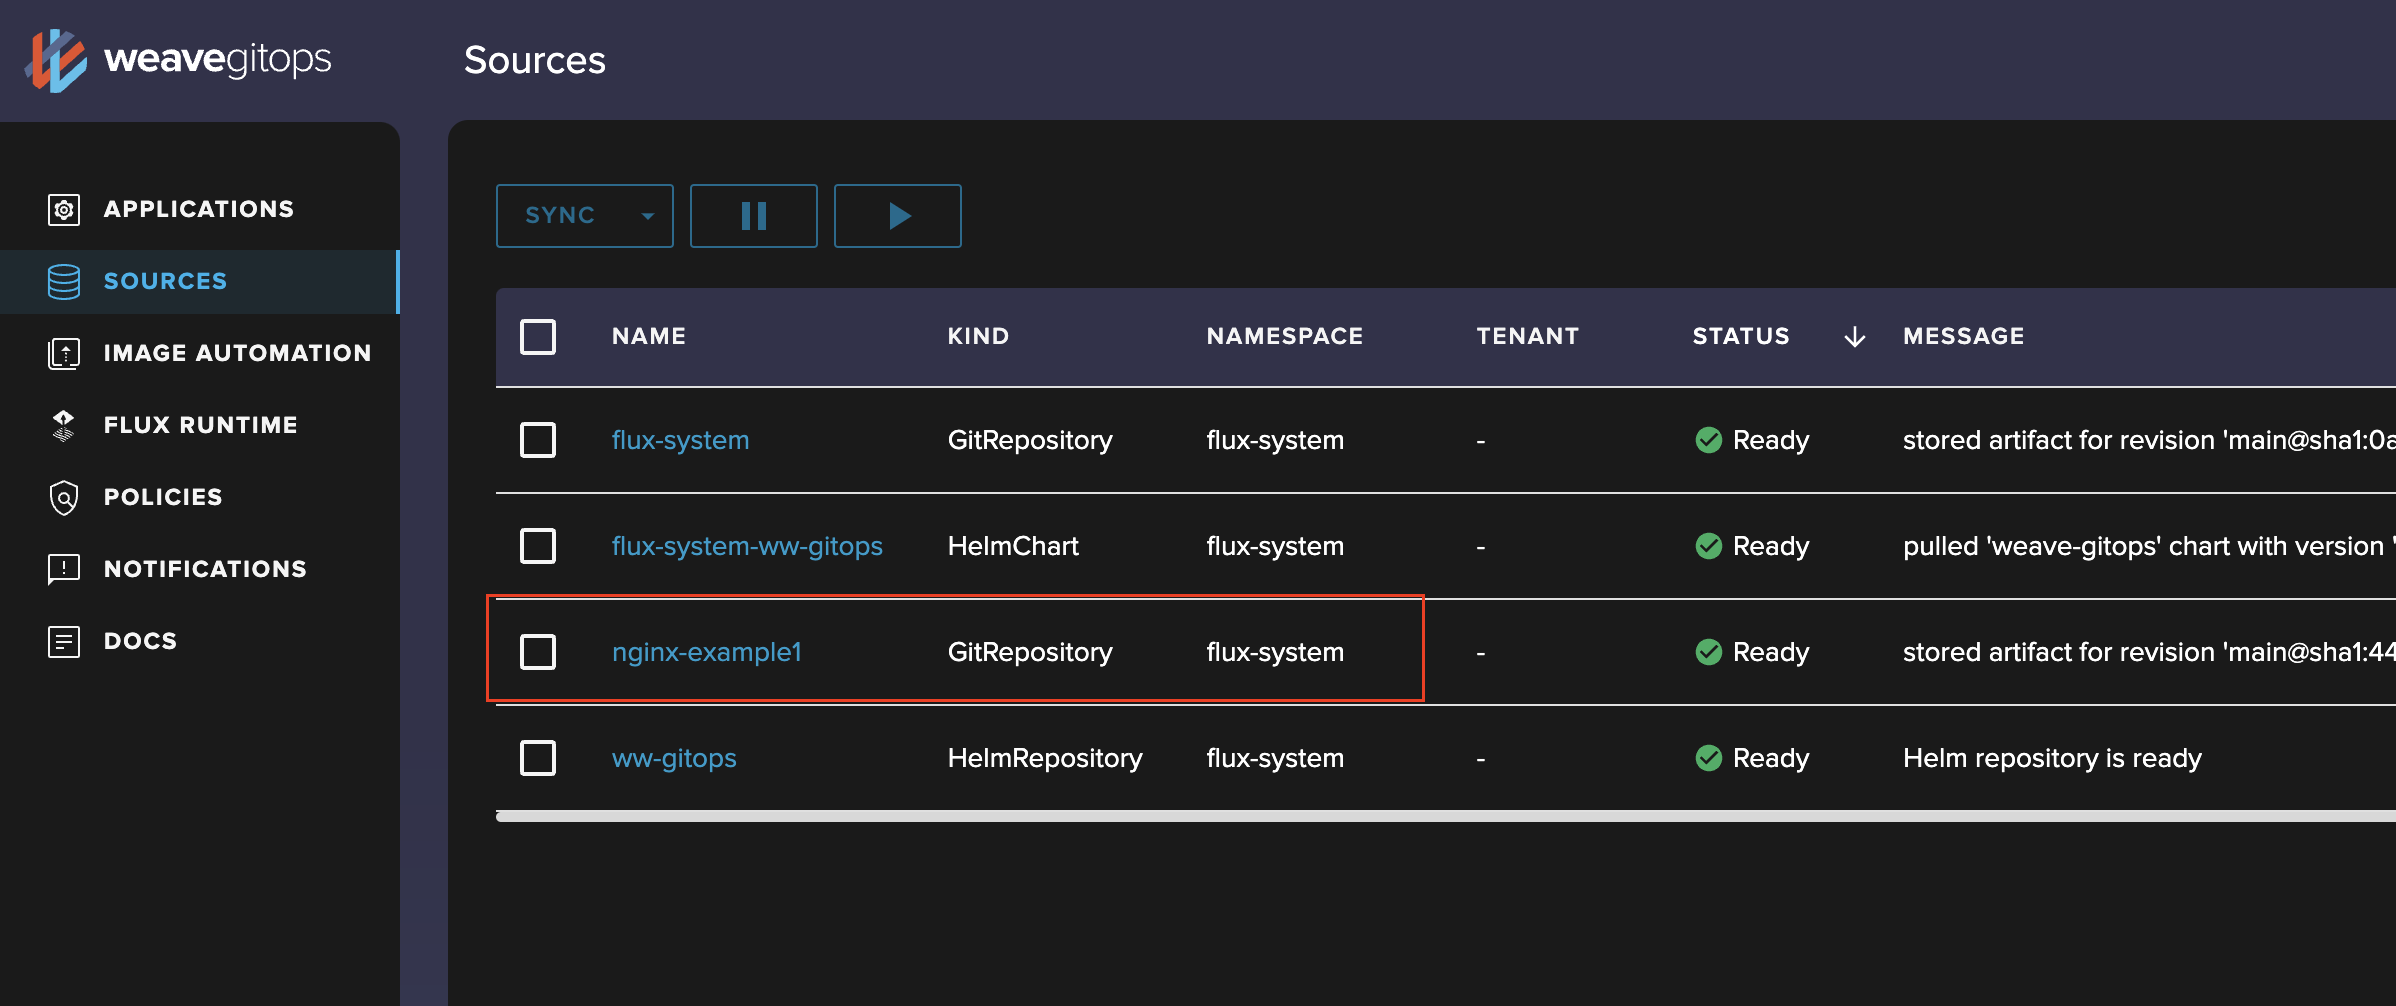Viewport: 2396px width, 1006px height.
Task: Toggle the select-all checkbox in table header
Action: pyautogui.click(x=538, y=337)
